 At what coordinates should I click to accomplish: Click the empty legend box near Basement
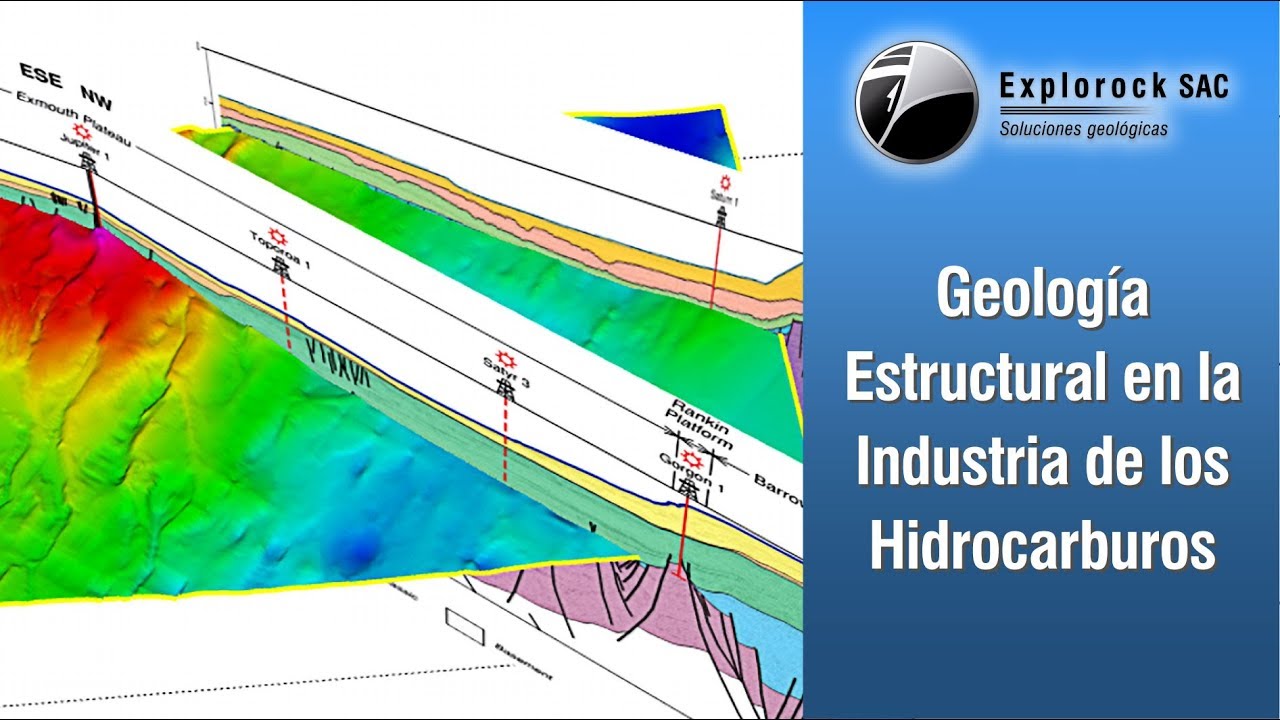pyautogui.click(x=465, y=626)
